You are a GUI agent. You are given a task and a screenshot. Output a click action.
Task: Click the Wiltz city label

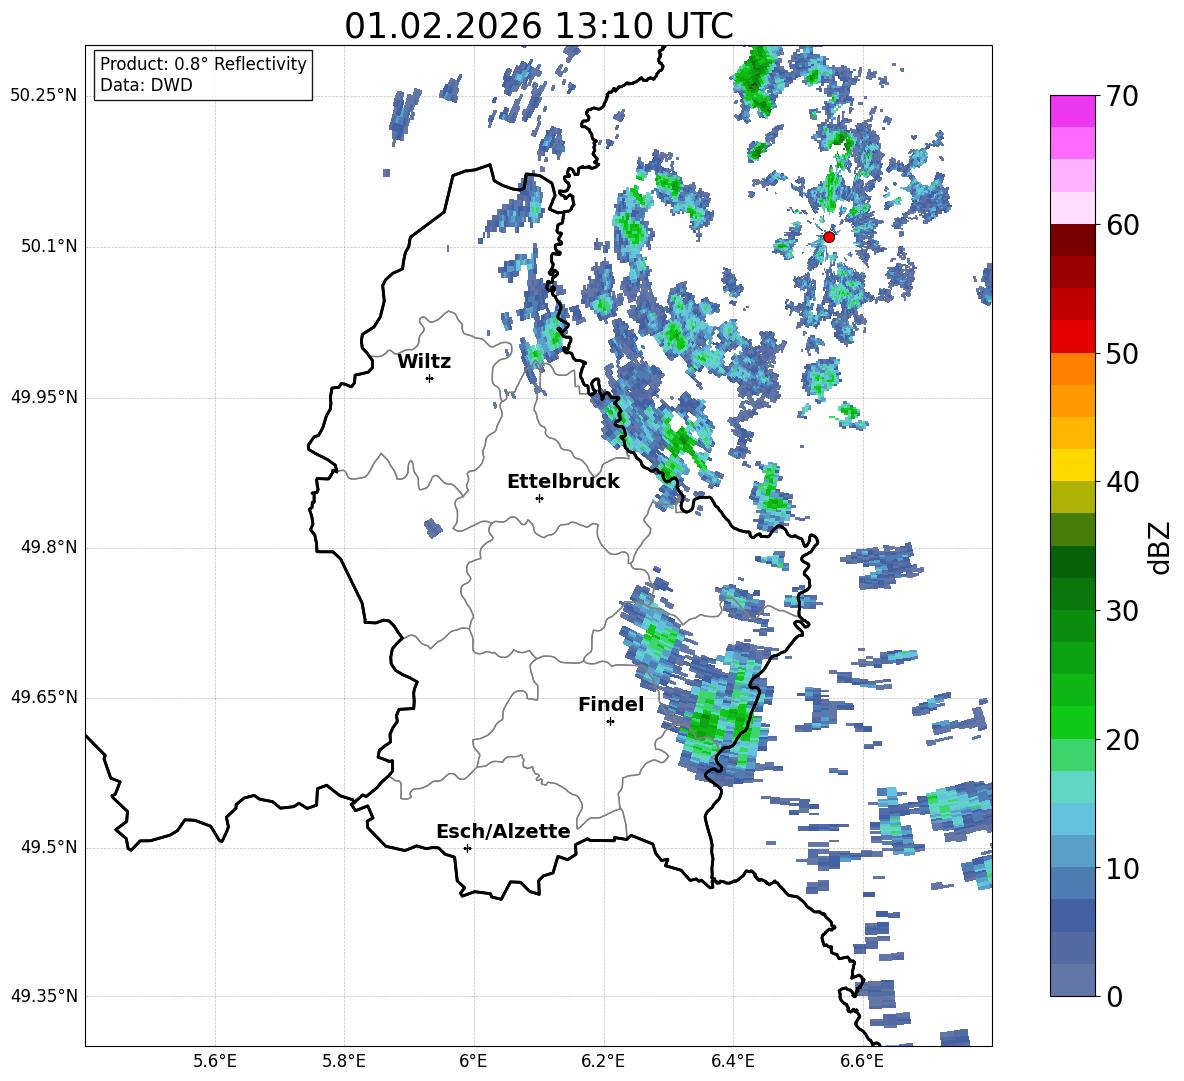(424, 362)
